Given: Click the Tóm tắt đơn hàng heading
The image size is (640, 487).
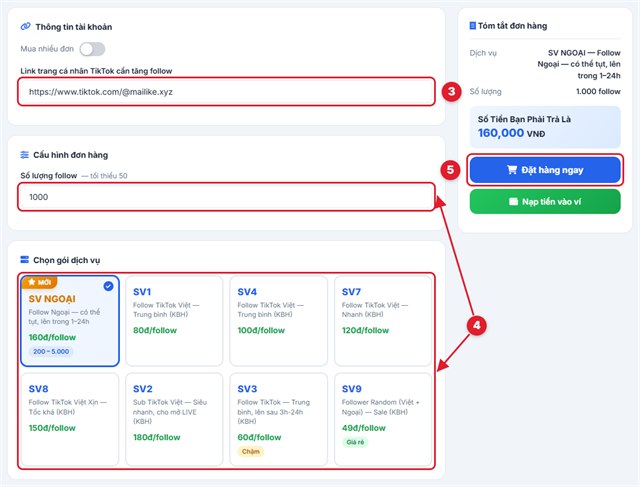Looking at the screenshot, I should (512, 26).
